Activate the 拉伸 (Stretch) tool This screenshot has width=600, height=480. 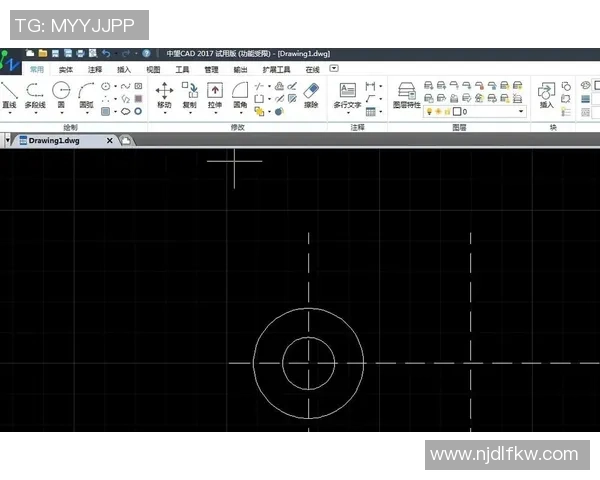[x=215, y=94]
